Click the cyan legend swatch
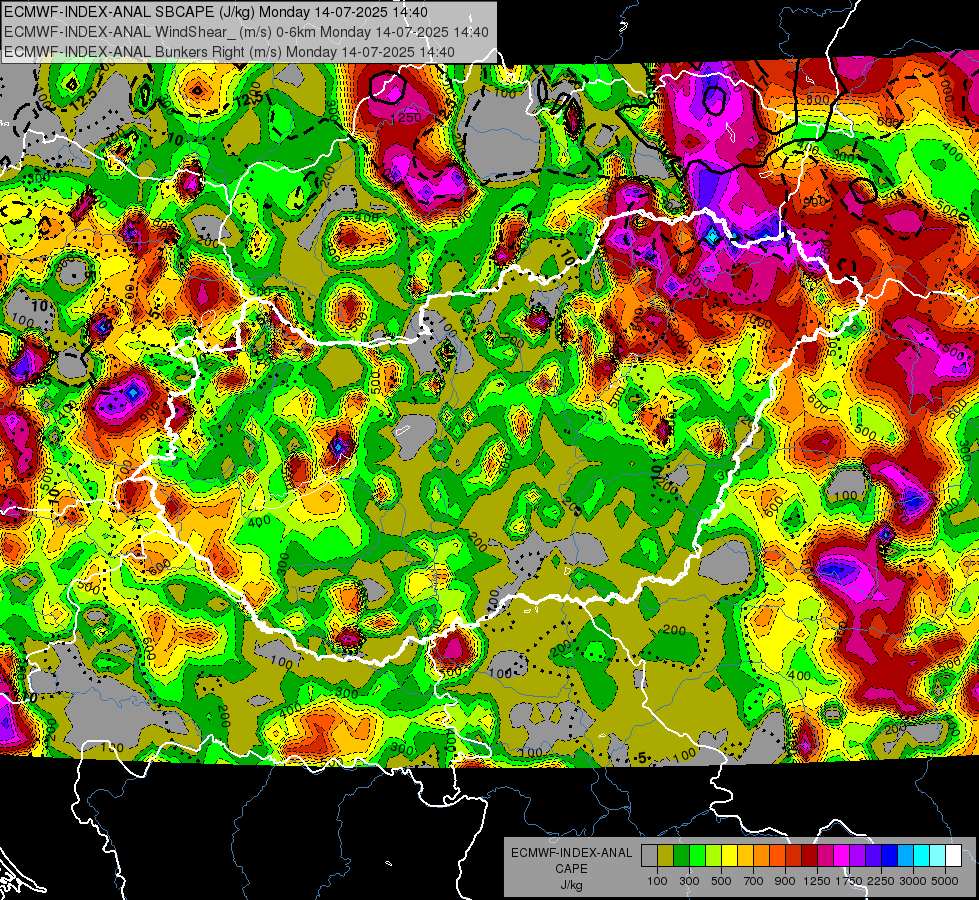Screen dimensions: 979x900 (922, 855)
